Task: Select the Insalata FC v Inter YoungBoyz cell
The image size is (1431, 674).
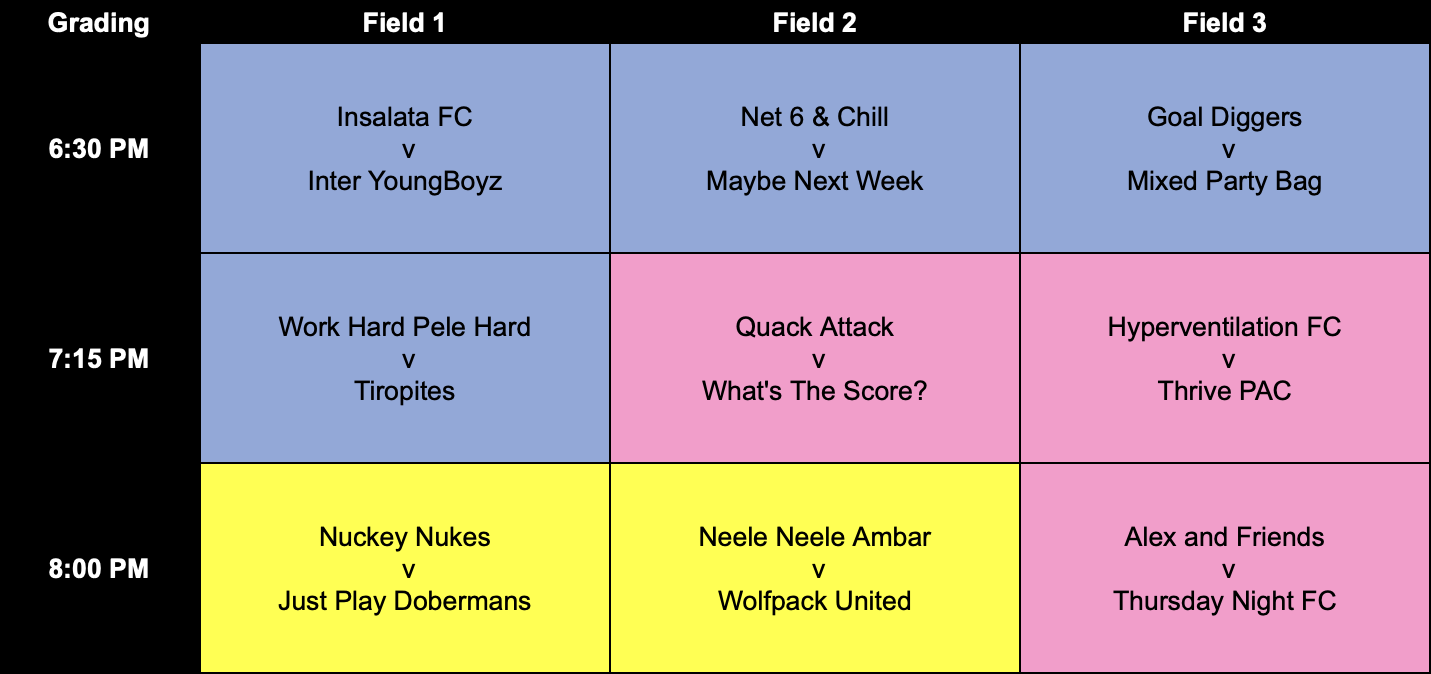Action: click(405, 148)
